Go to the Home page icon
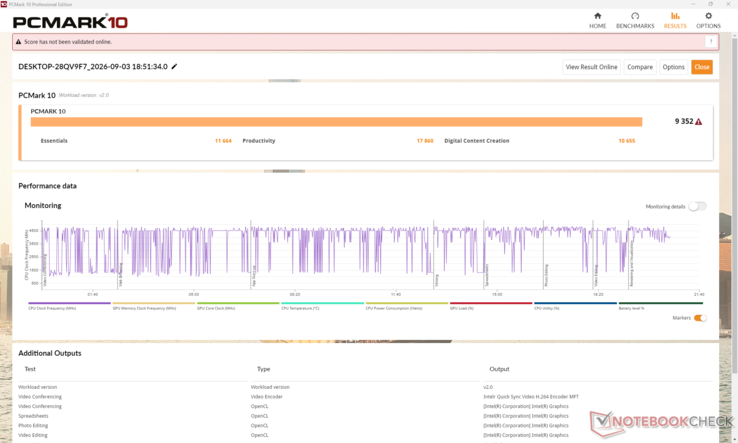Screen dimensions: 738x443 click(597, 16)
